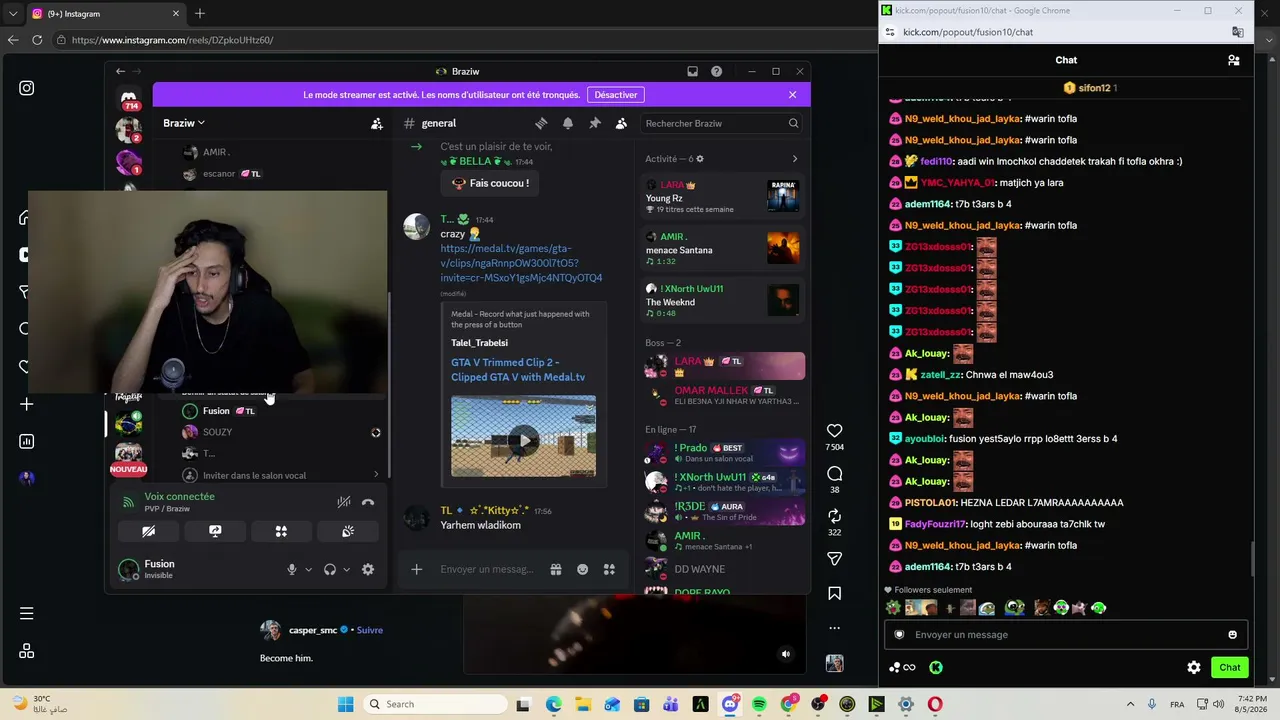1280x720 pixels.
Task: Open LARA Young Rz activity card
Action: point(722,196)
